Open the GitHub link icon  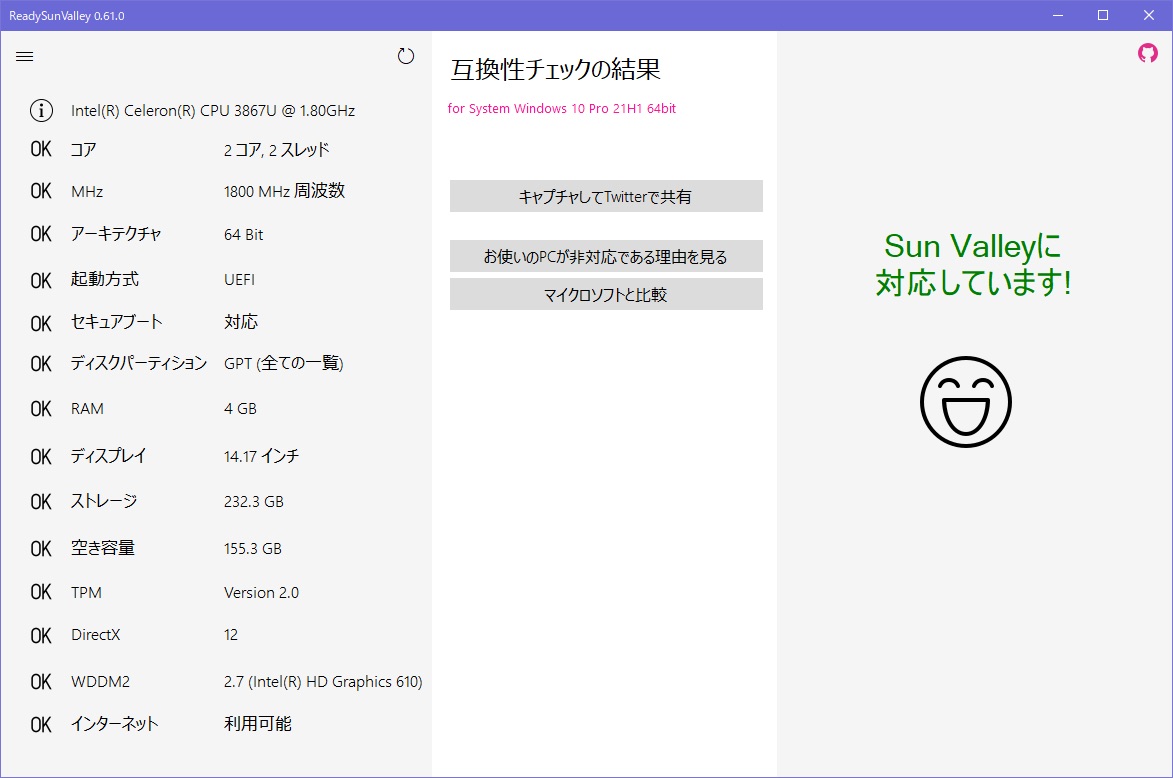(x=1148, y=53)
